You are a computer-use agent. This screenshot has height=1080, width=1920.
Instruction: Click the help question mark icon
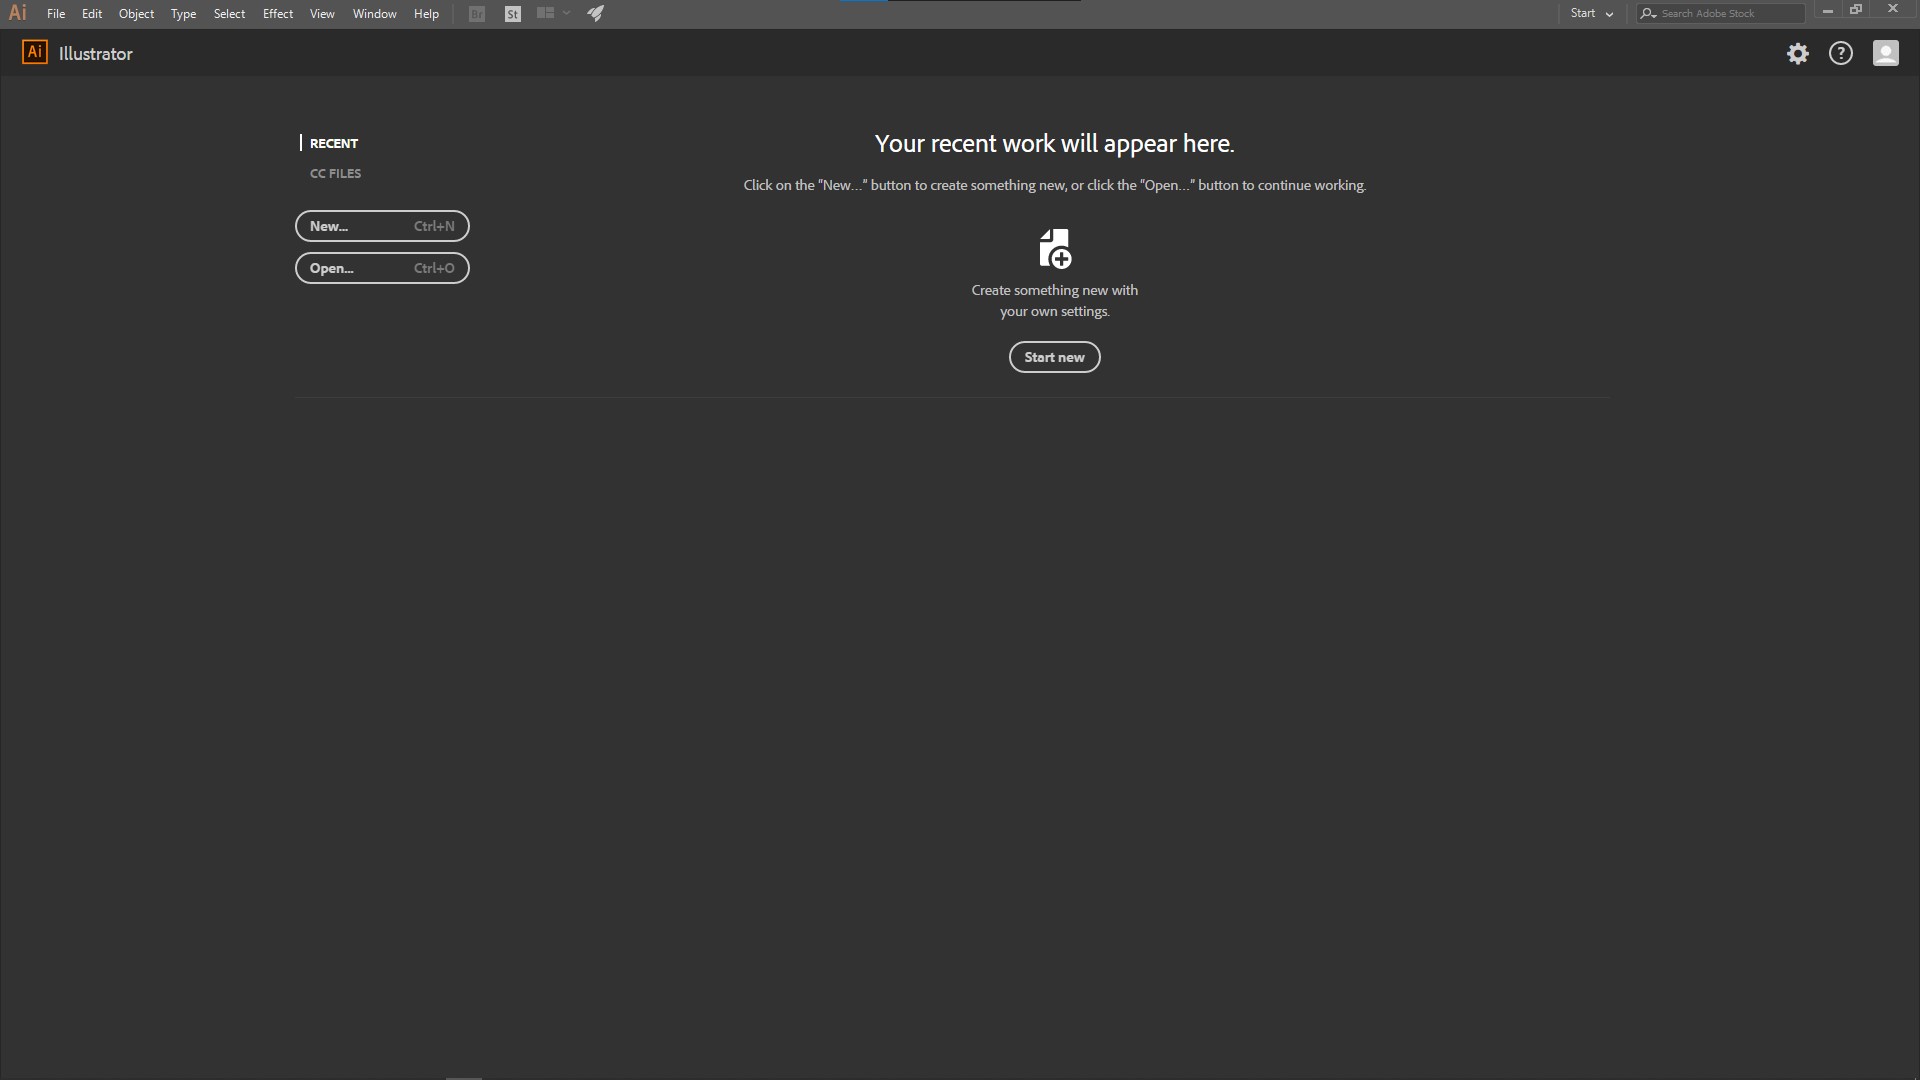click(1841, 54)
